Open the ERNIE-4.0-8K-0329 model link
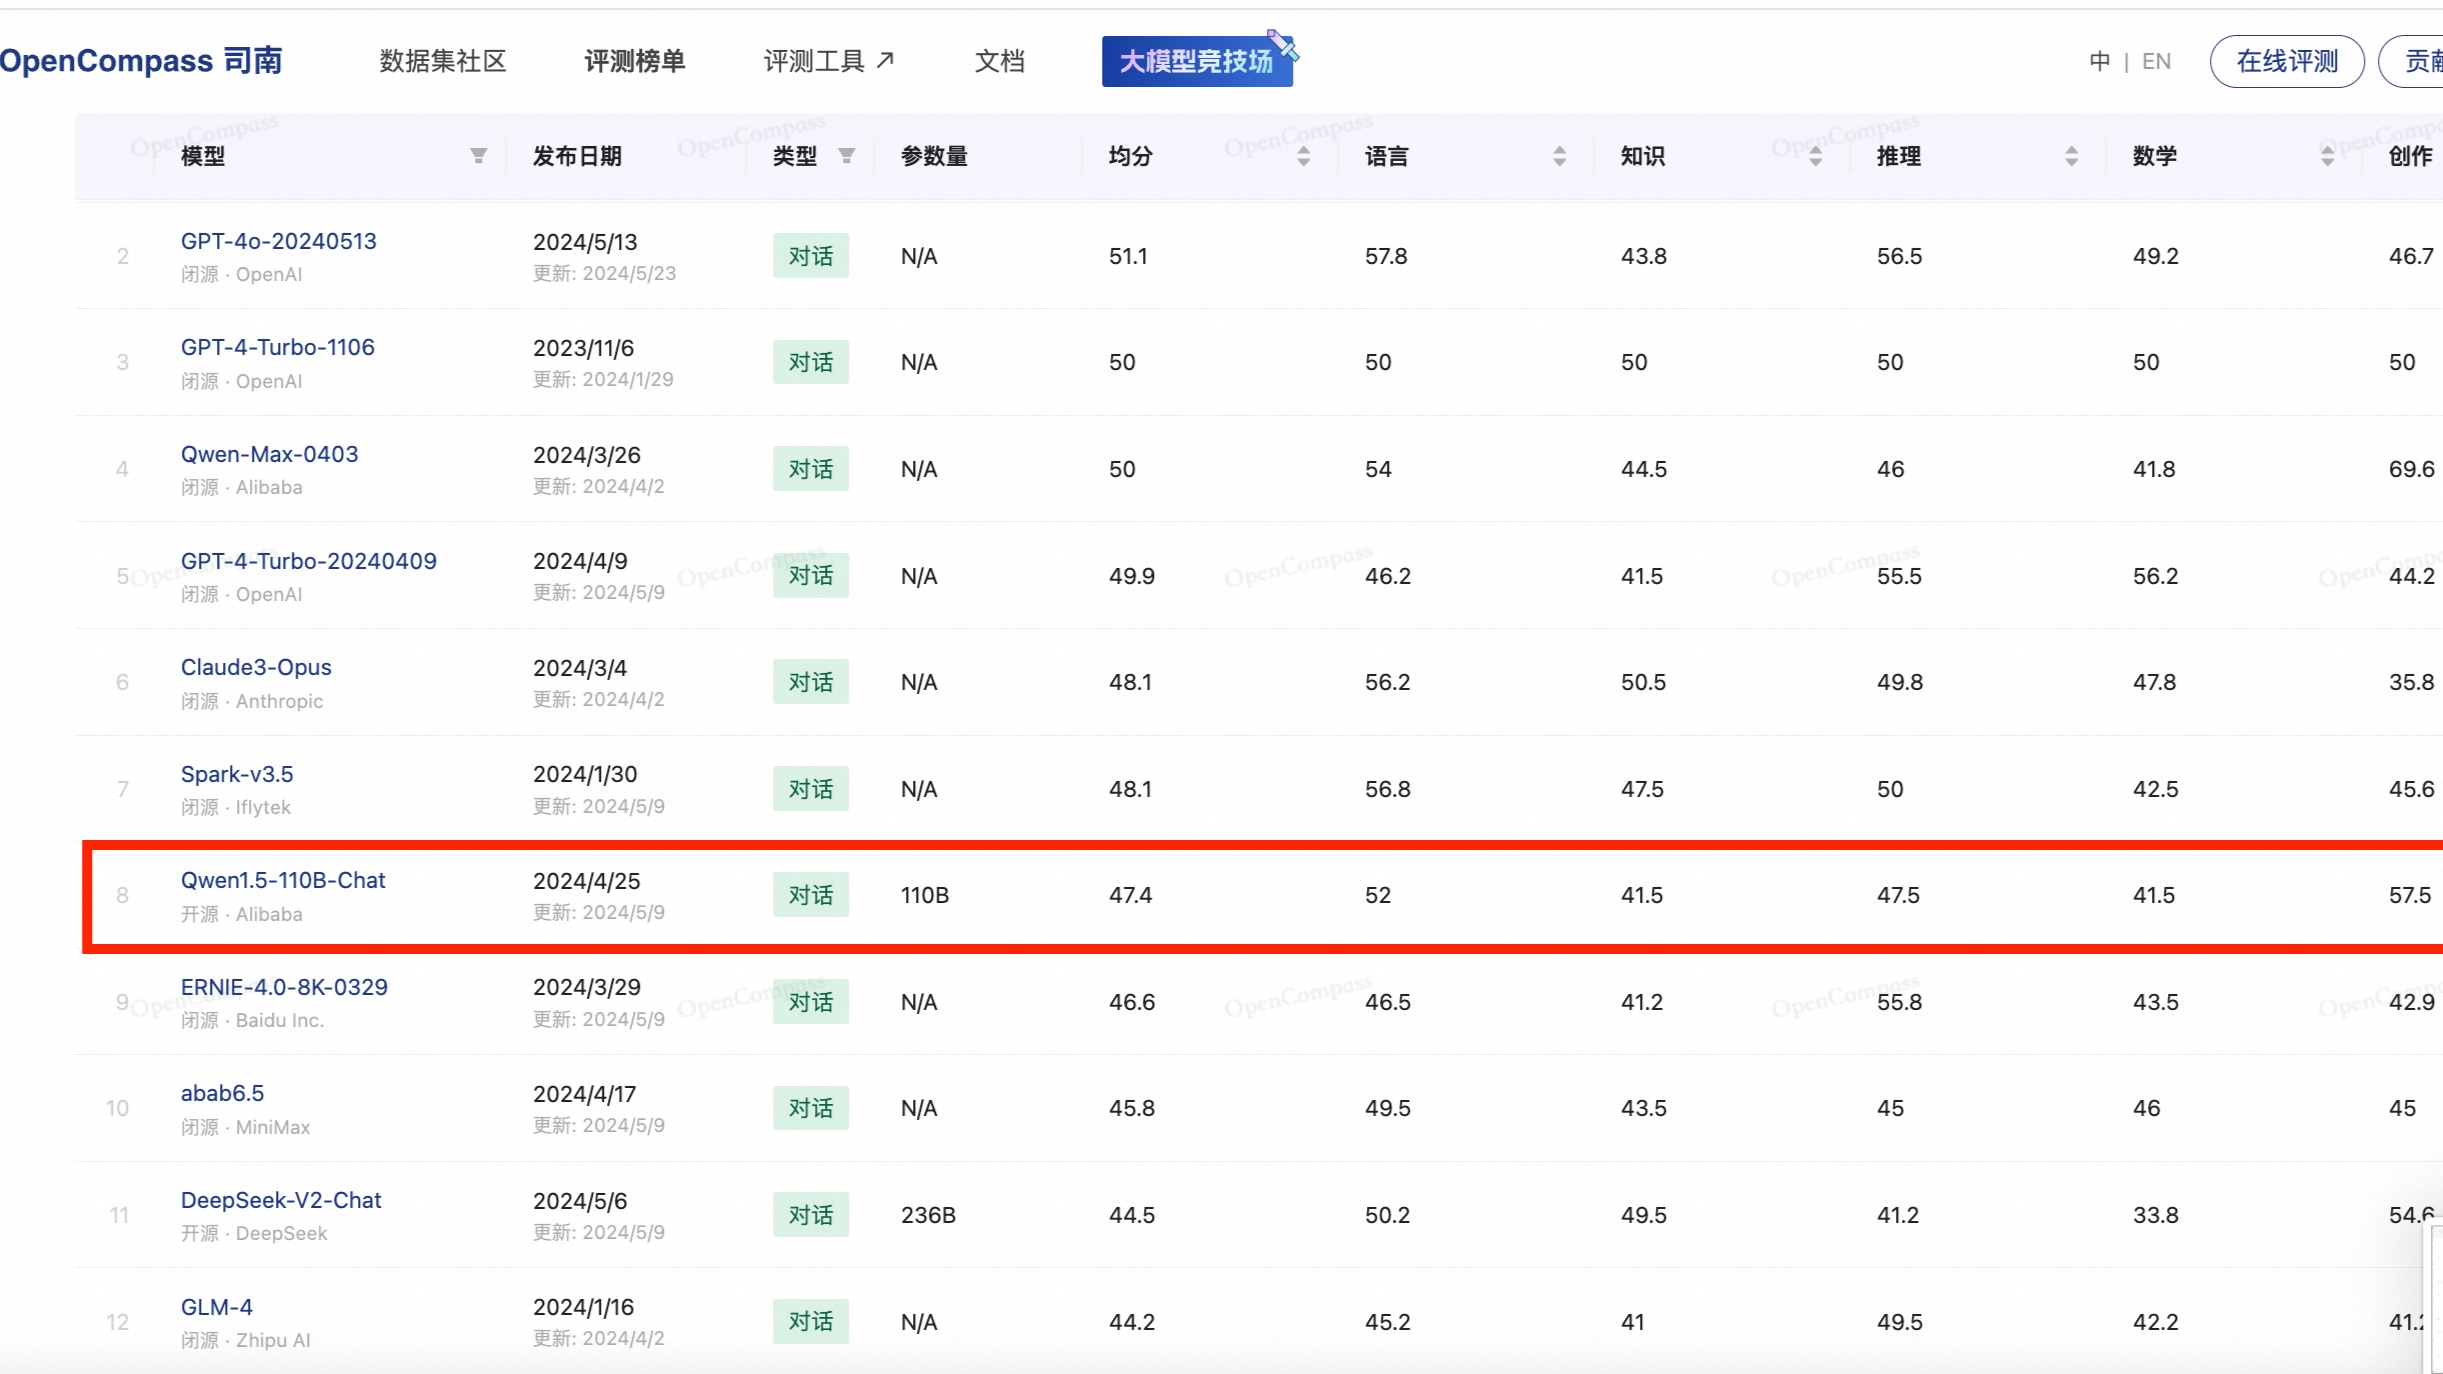Screen dimensions: 2443x1374 click(284, 987)
